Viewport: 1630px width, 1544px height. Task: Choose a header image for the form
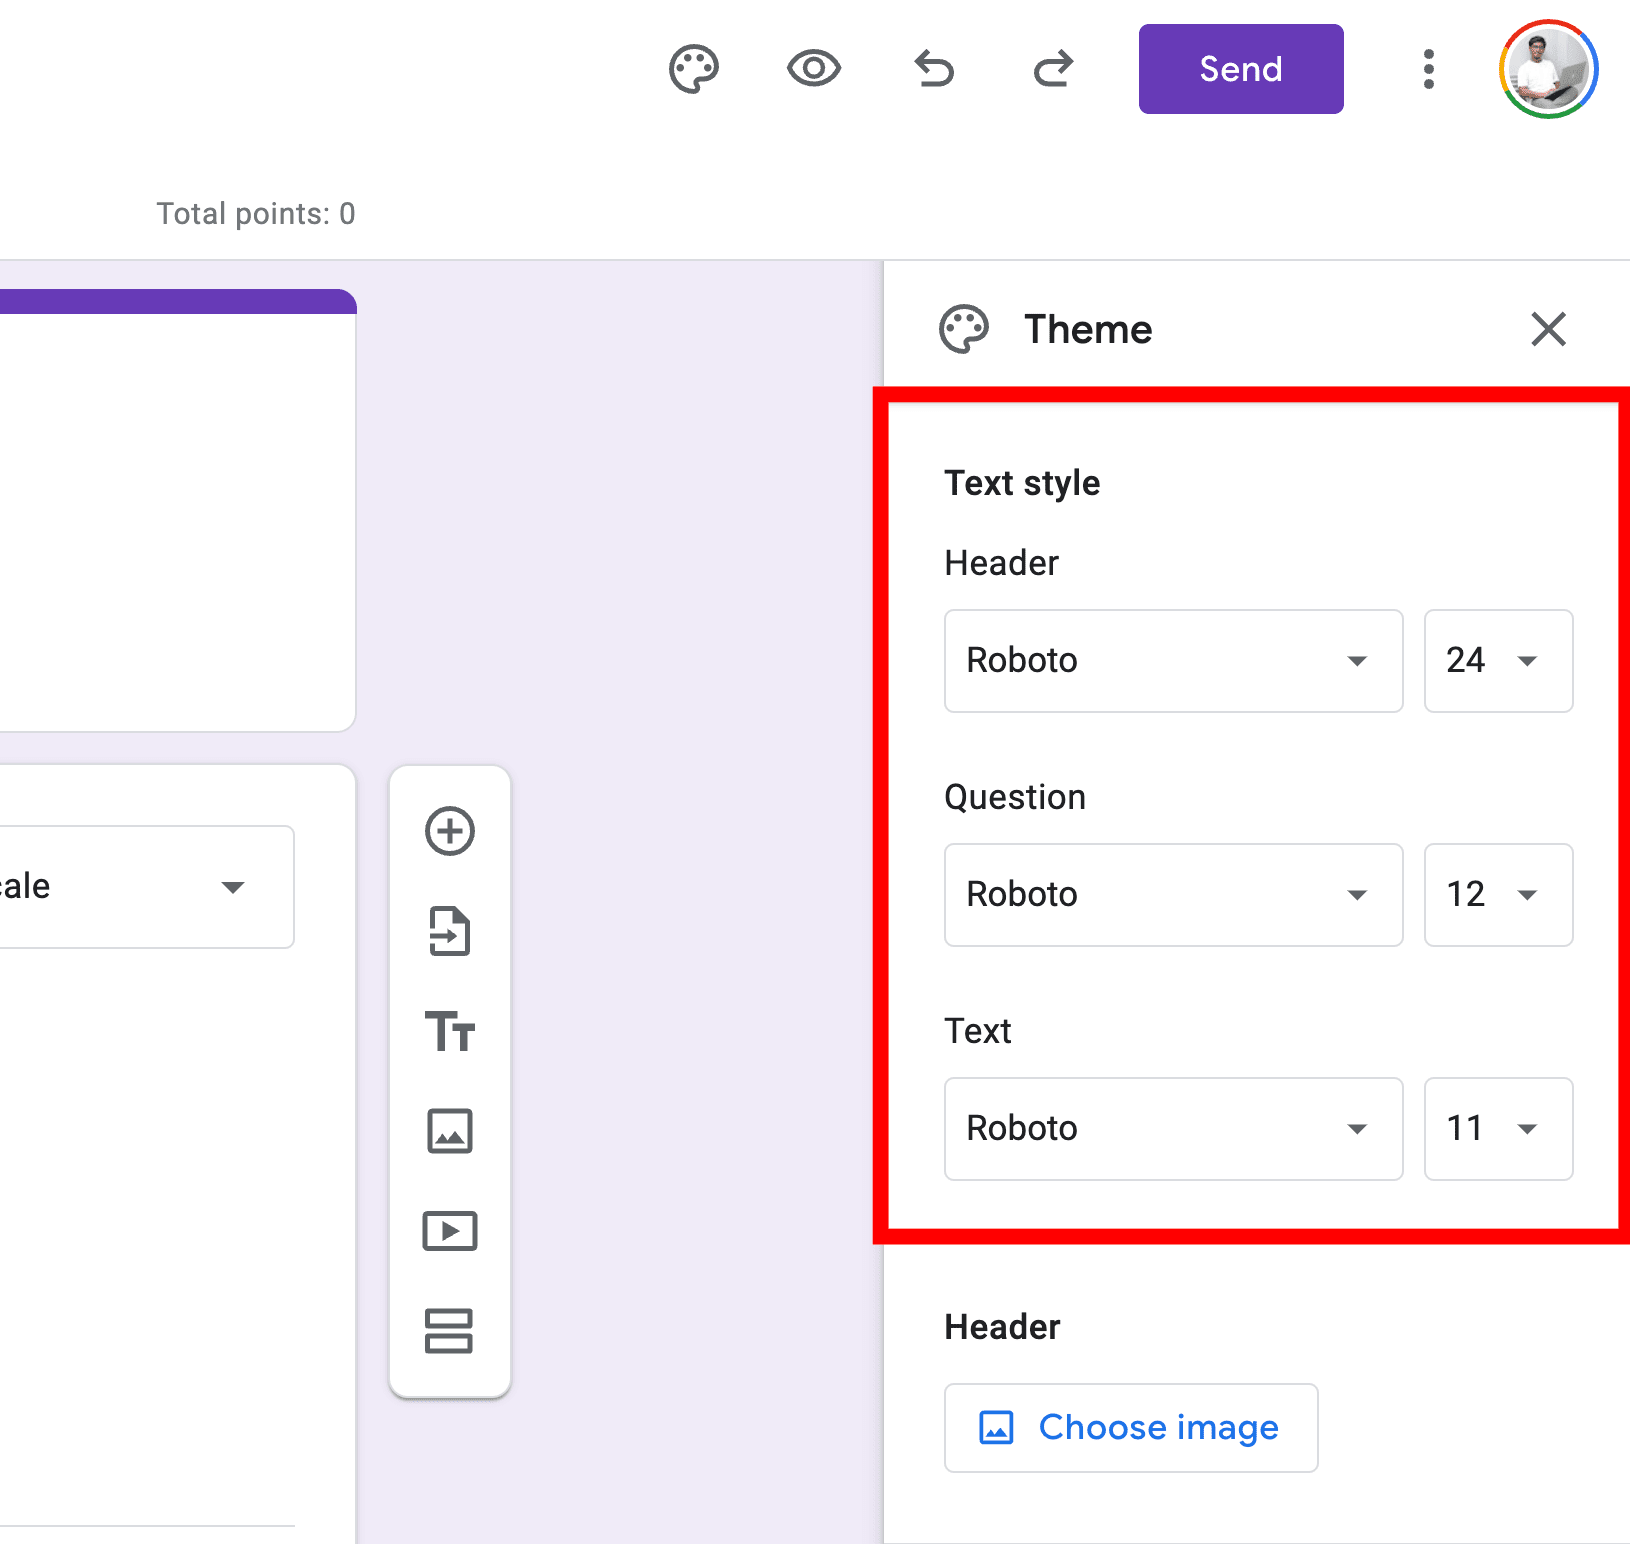[1130, 1427]
